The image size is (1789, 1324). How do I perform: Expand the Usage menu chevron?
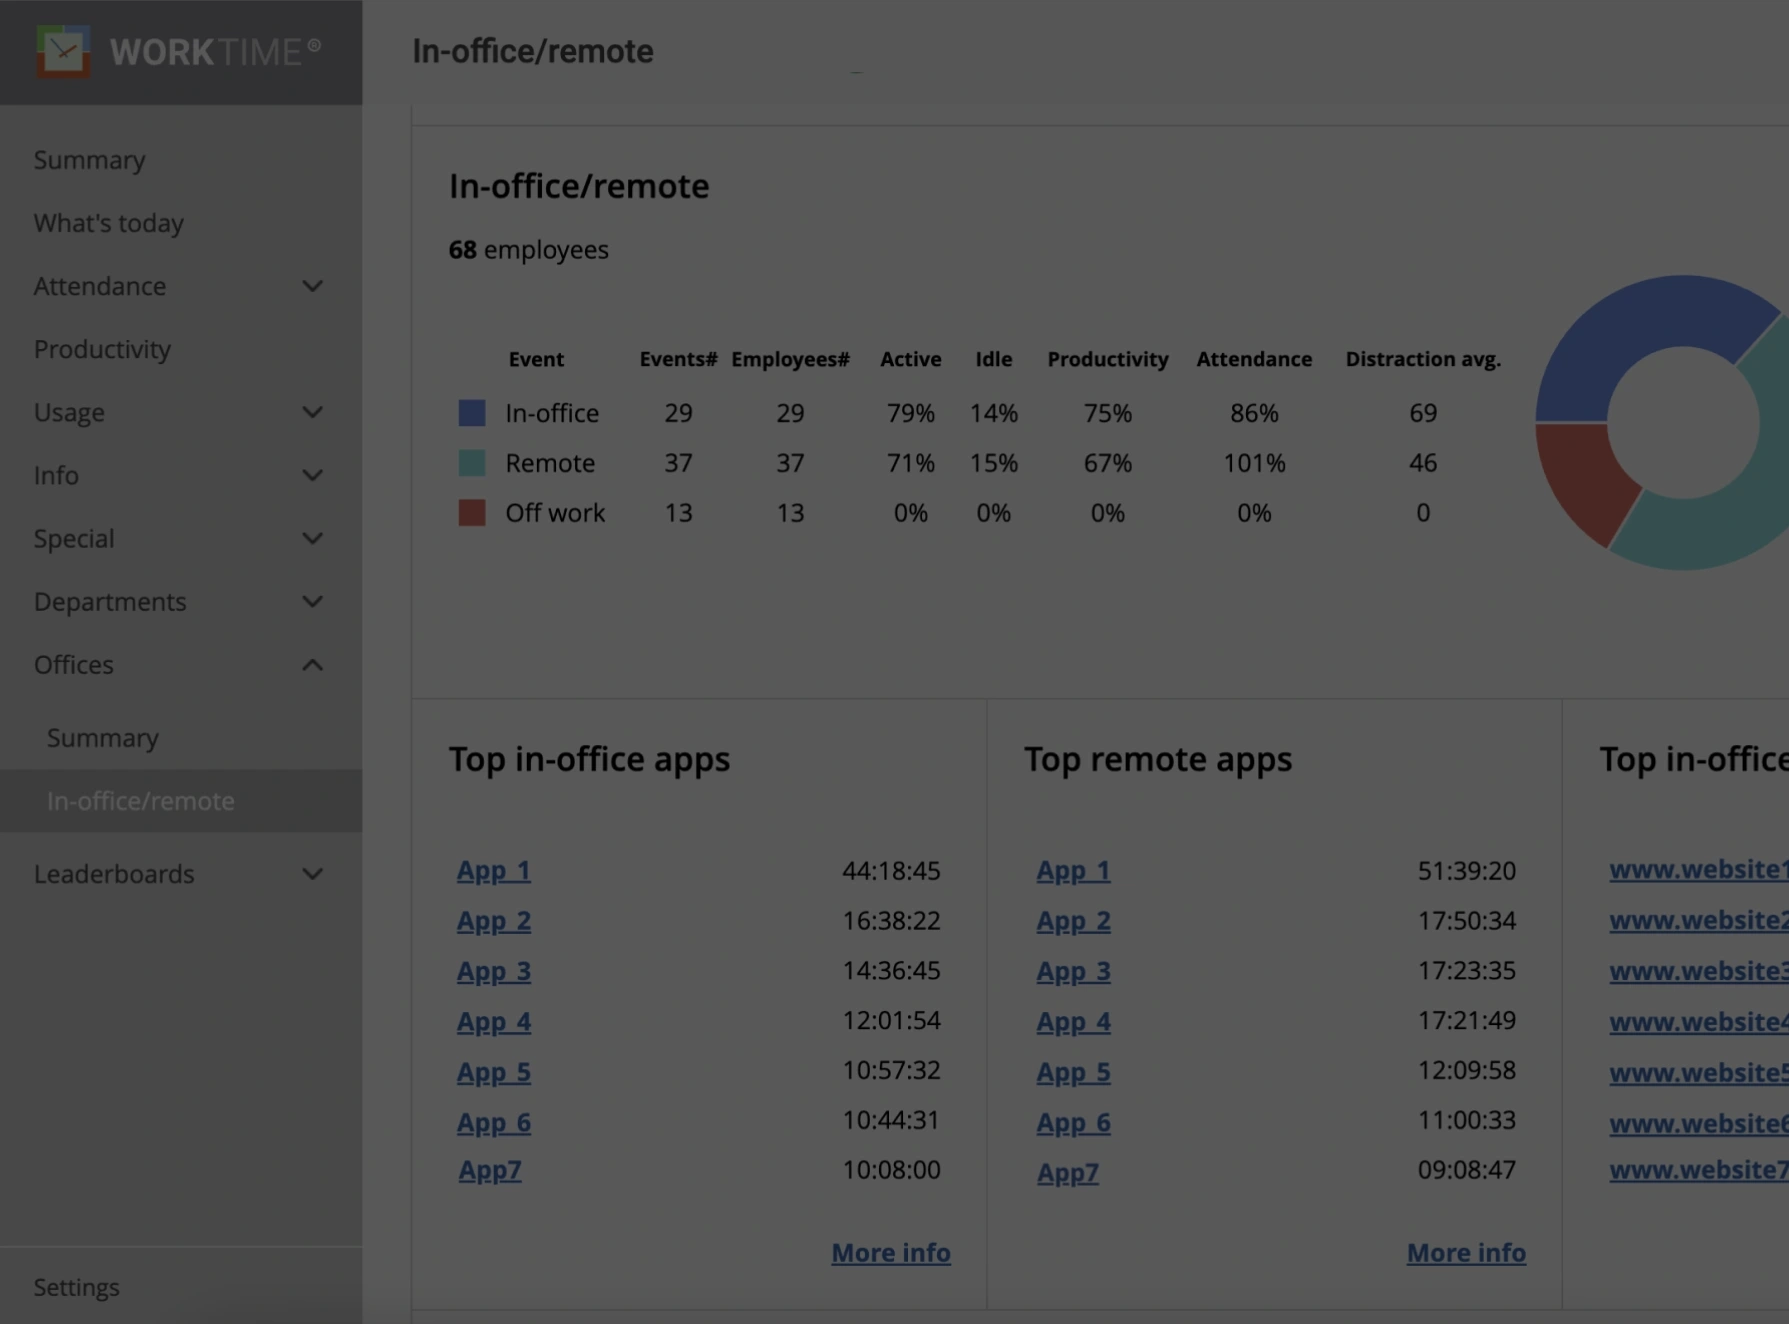(x=313, y=412)
